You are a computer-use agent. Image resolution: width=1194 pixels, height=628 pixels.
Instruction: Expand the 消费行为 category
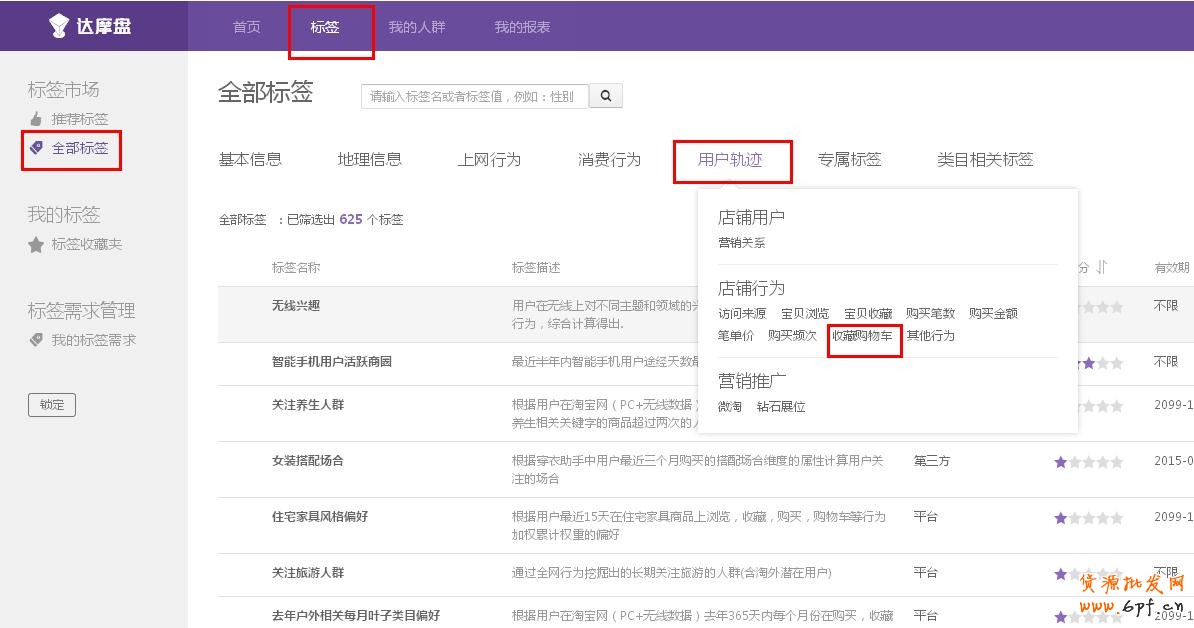coord(609,160)
